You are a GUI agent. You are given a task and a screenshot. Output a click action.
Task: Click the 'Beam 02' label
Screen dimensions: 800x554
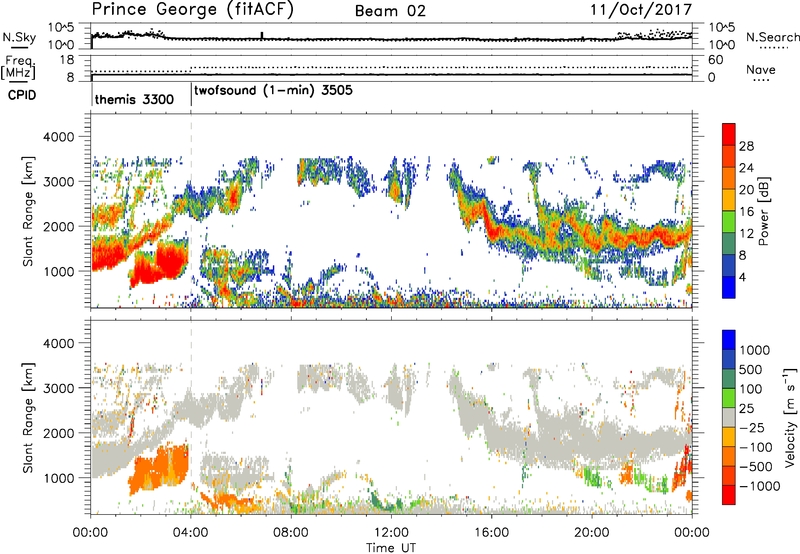(x=390, y=11)
